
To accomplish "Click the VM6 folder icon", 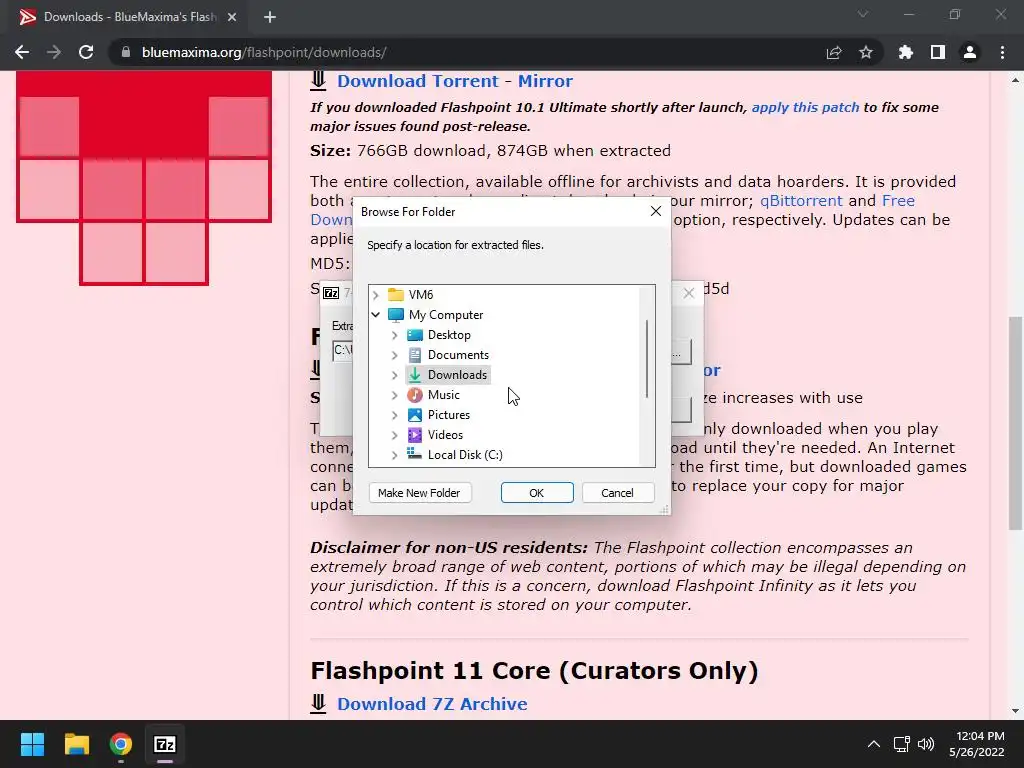I will 396,295.
